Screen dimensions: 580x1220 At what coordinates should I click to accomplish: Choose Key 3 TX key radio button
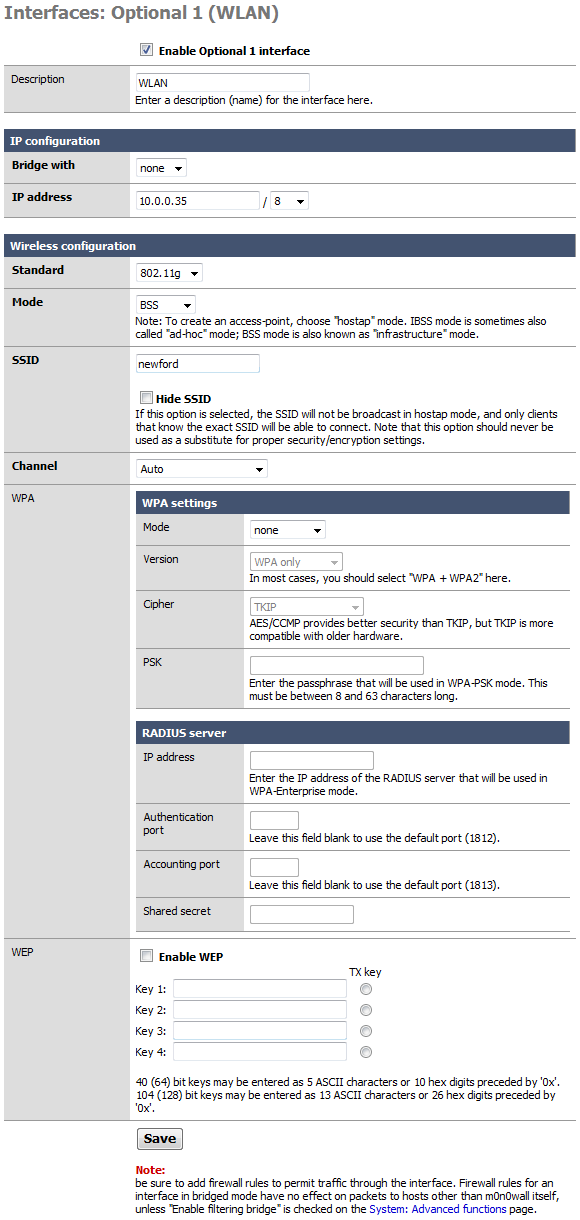[x=366, y=1031]
